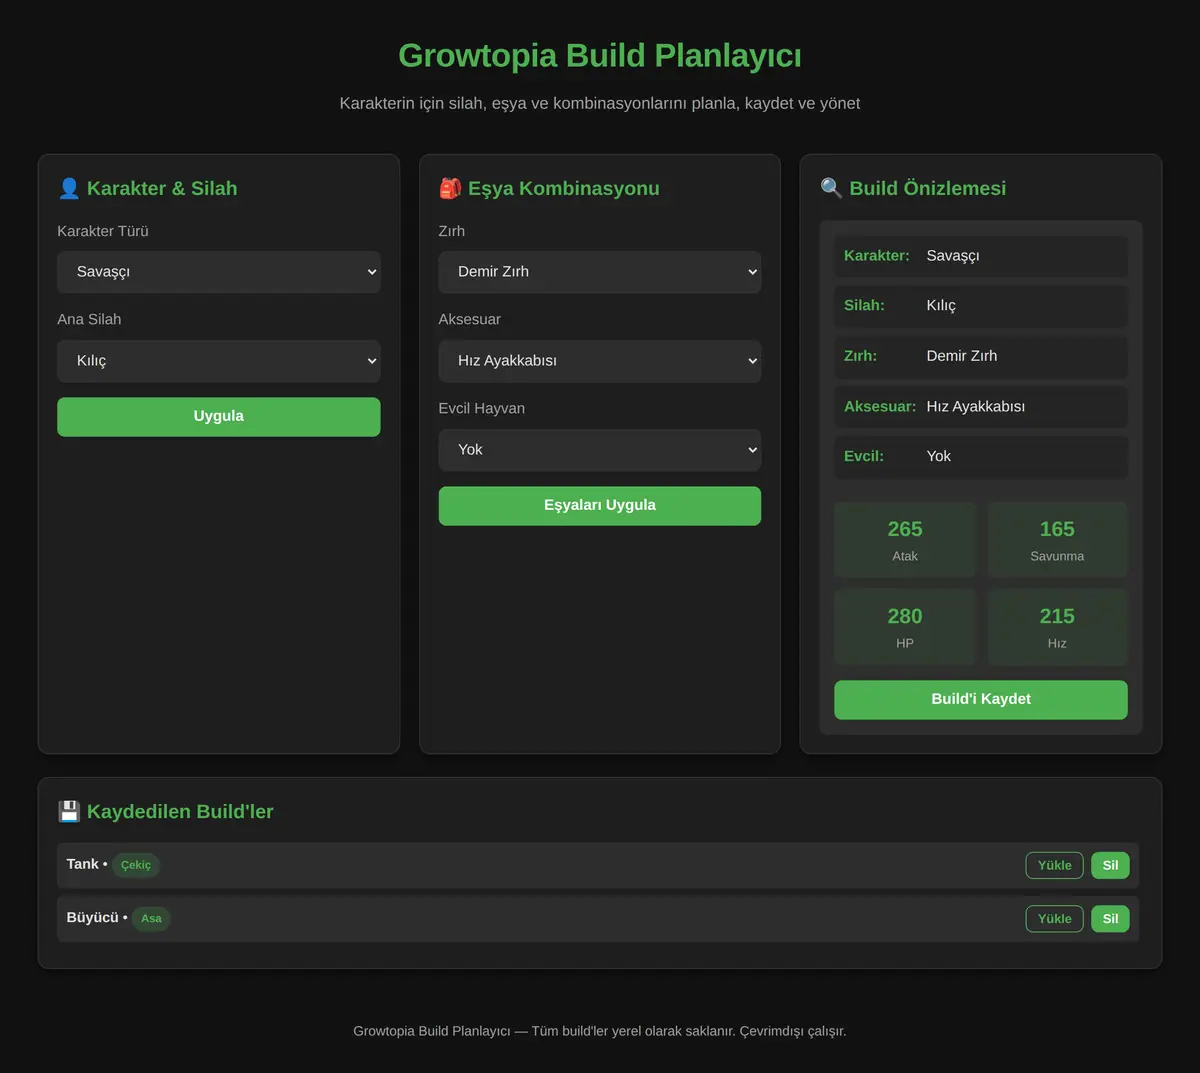Image resolution: width=1200 pixels, height=1073 pixels.
Task: Click the subtitle text under the main title
Action: pyautogui.click(x=600, y=103)
